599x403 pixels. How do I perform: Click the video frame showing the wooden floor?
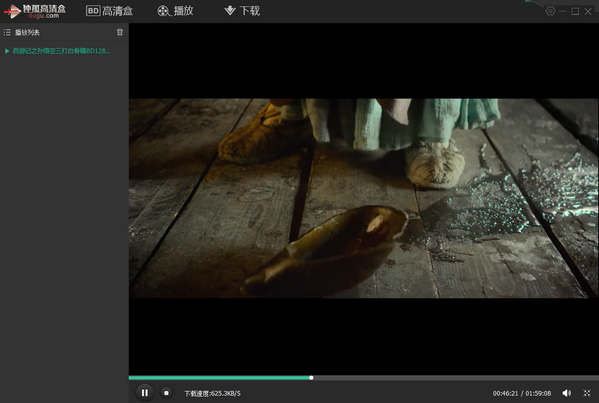pyautogui.click(x=364, y=198)
